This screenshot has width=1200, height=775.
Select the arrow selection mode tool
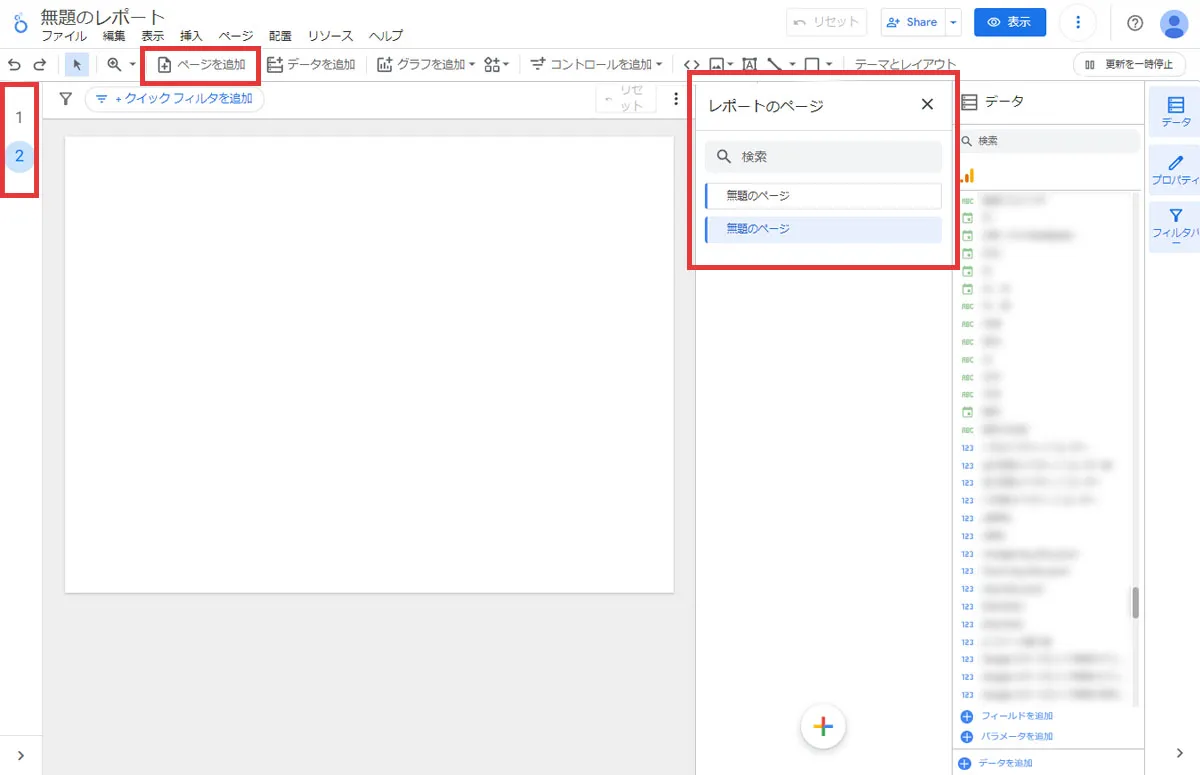(x=77, y=65)
